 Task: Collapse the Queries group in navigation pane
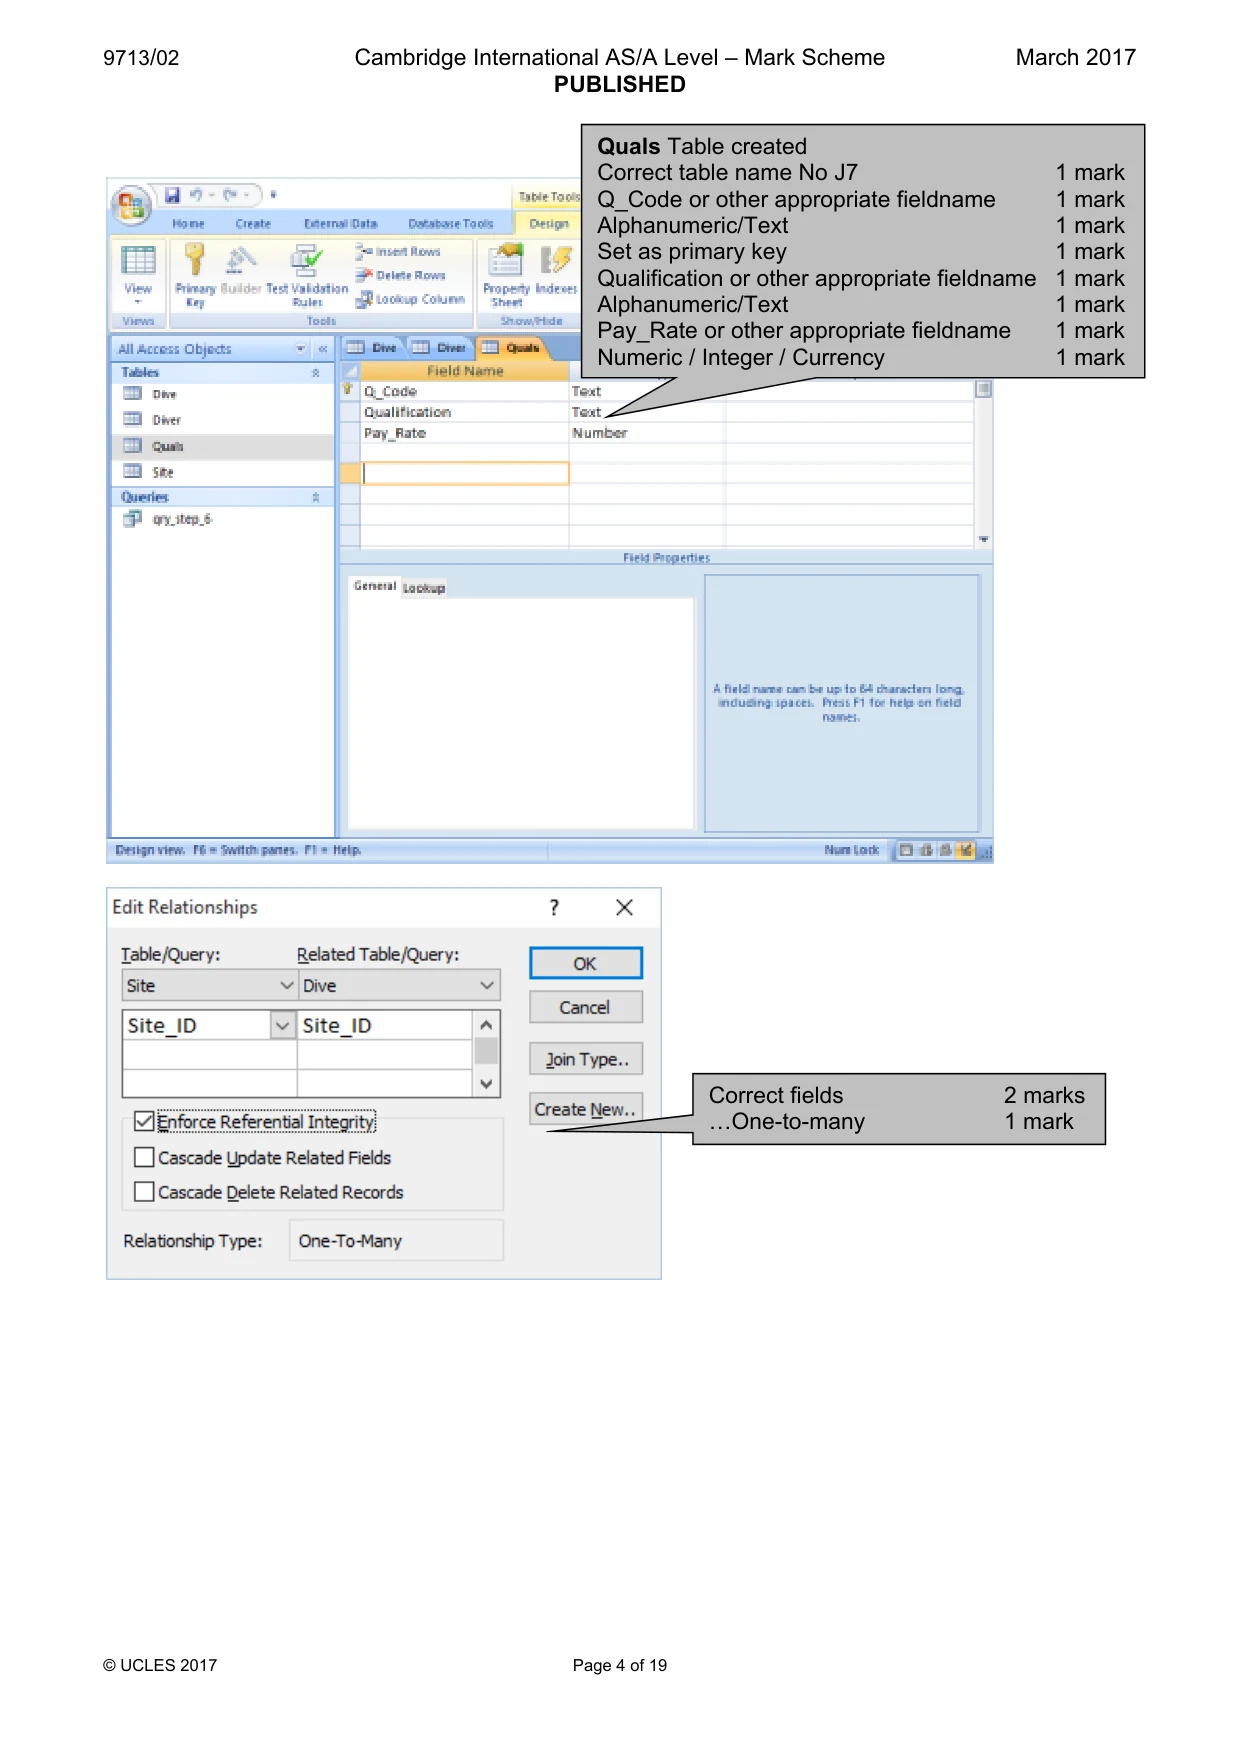pyautogui.click(x=316, y=497)
